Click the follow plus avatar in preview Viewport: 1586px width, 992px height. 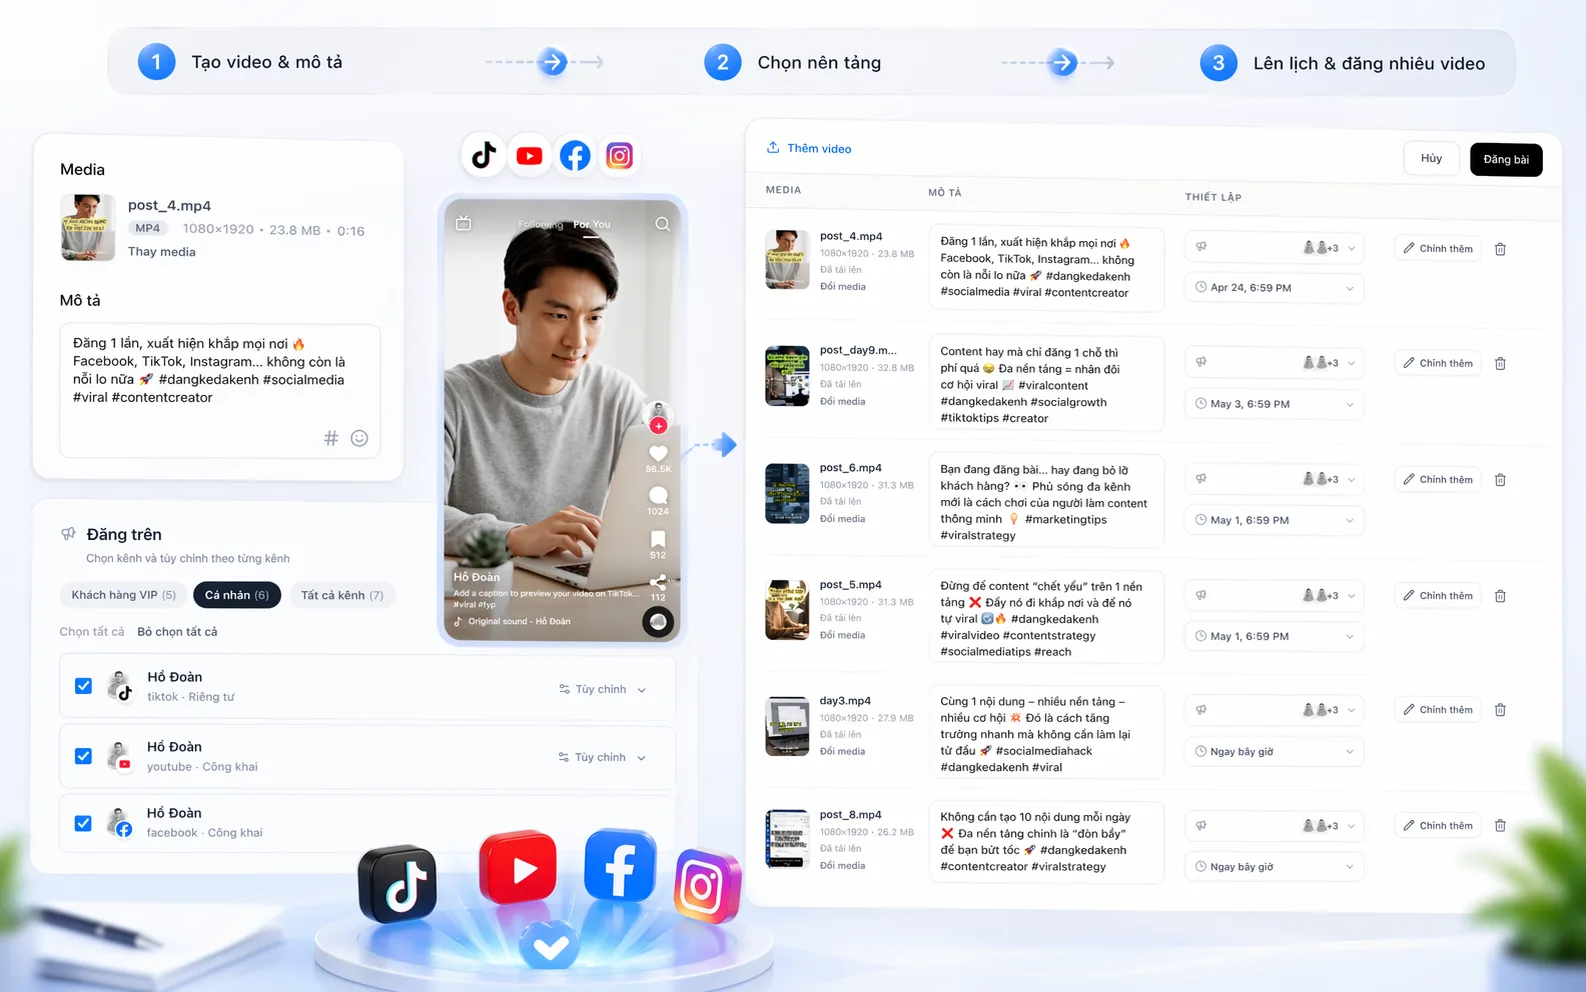658,417
